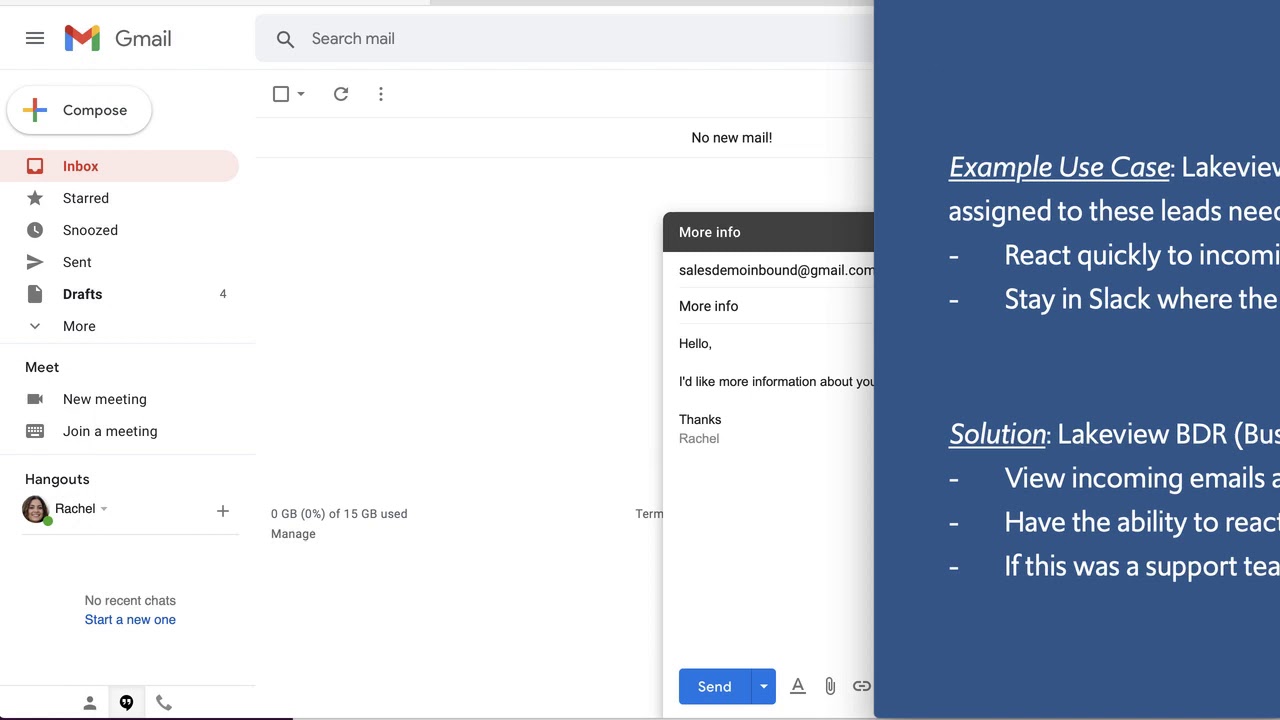Screen dimensions: 1280x720
Task: Click the Hello, line in email body
Action: point(695,344)
